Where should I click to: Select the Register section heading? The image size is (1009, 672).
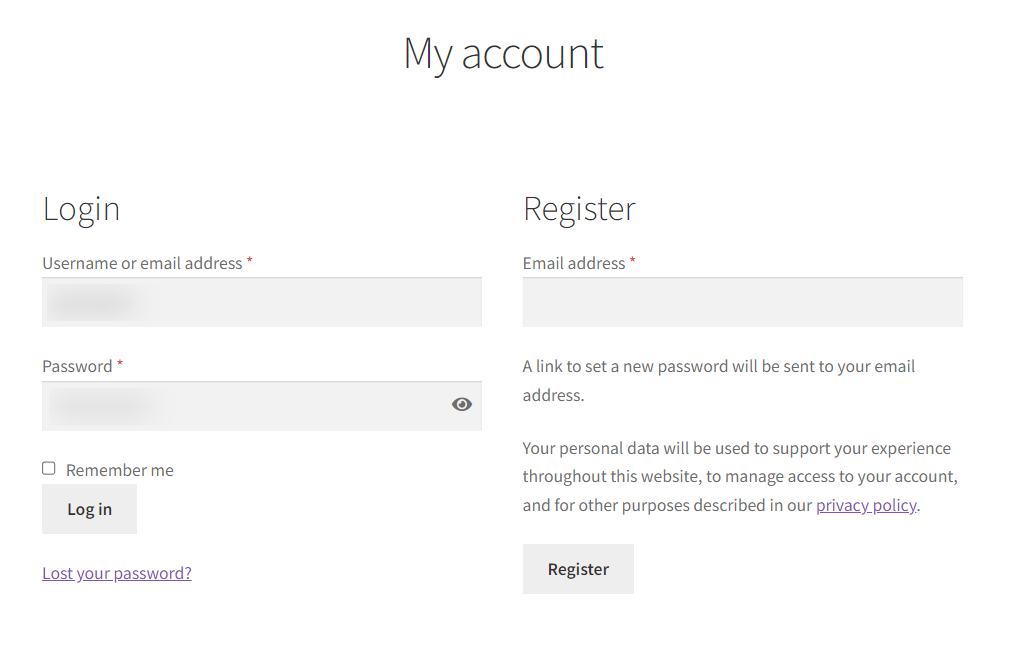579,209
